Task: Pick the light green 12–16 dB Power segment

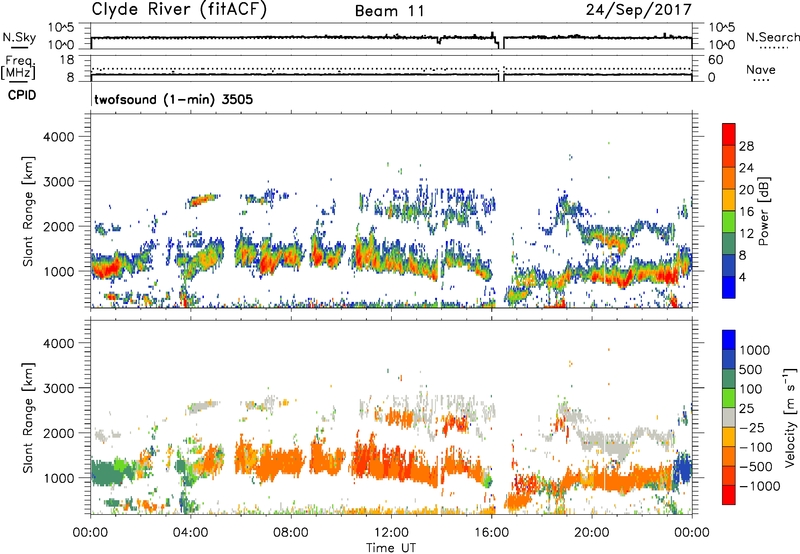Action: click(x=729, y=221)
